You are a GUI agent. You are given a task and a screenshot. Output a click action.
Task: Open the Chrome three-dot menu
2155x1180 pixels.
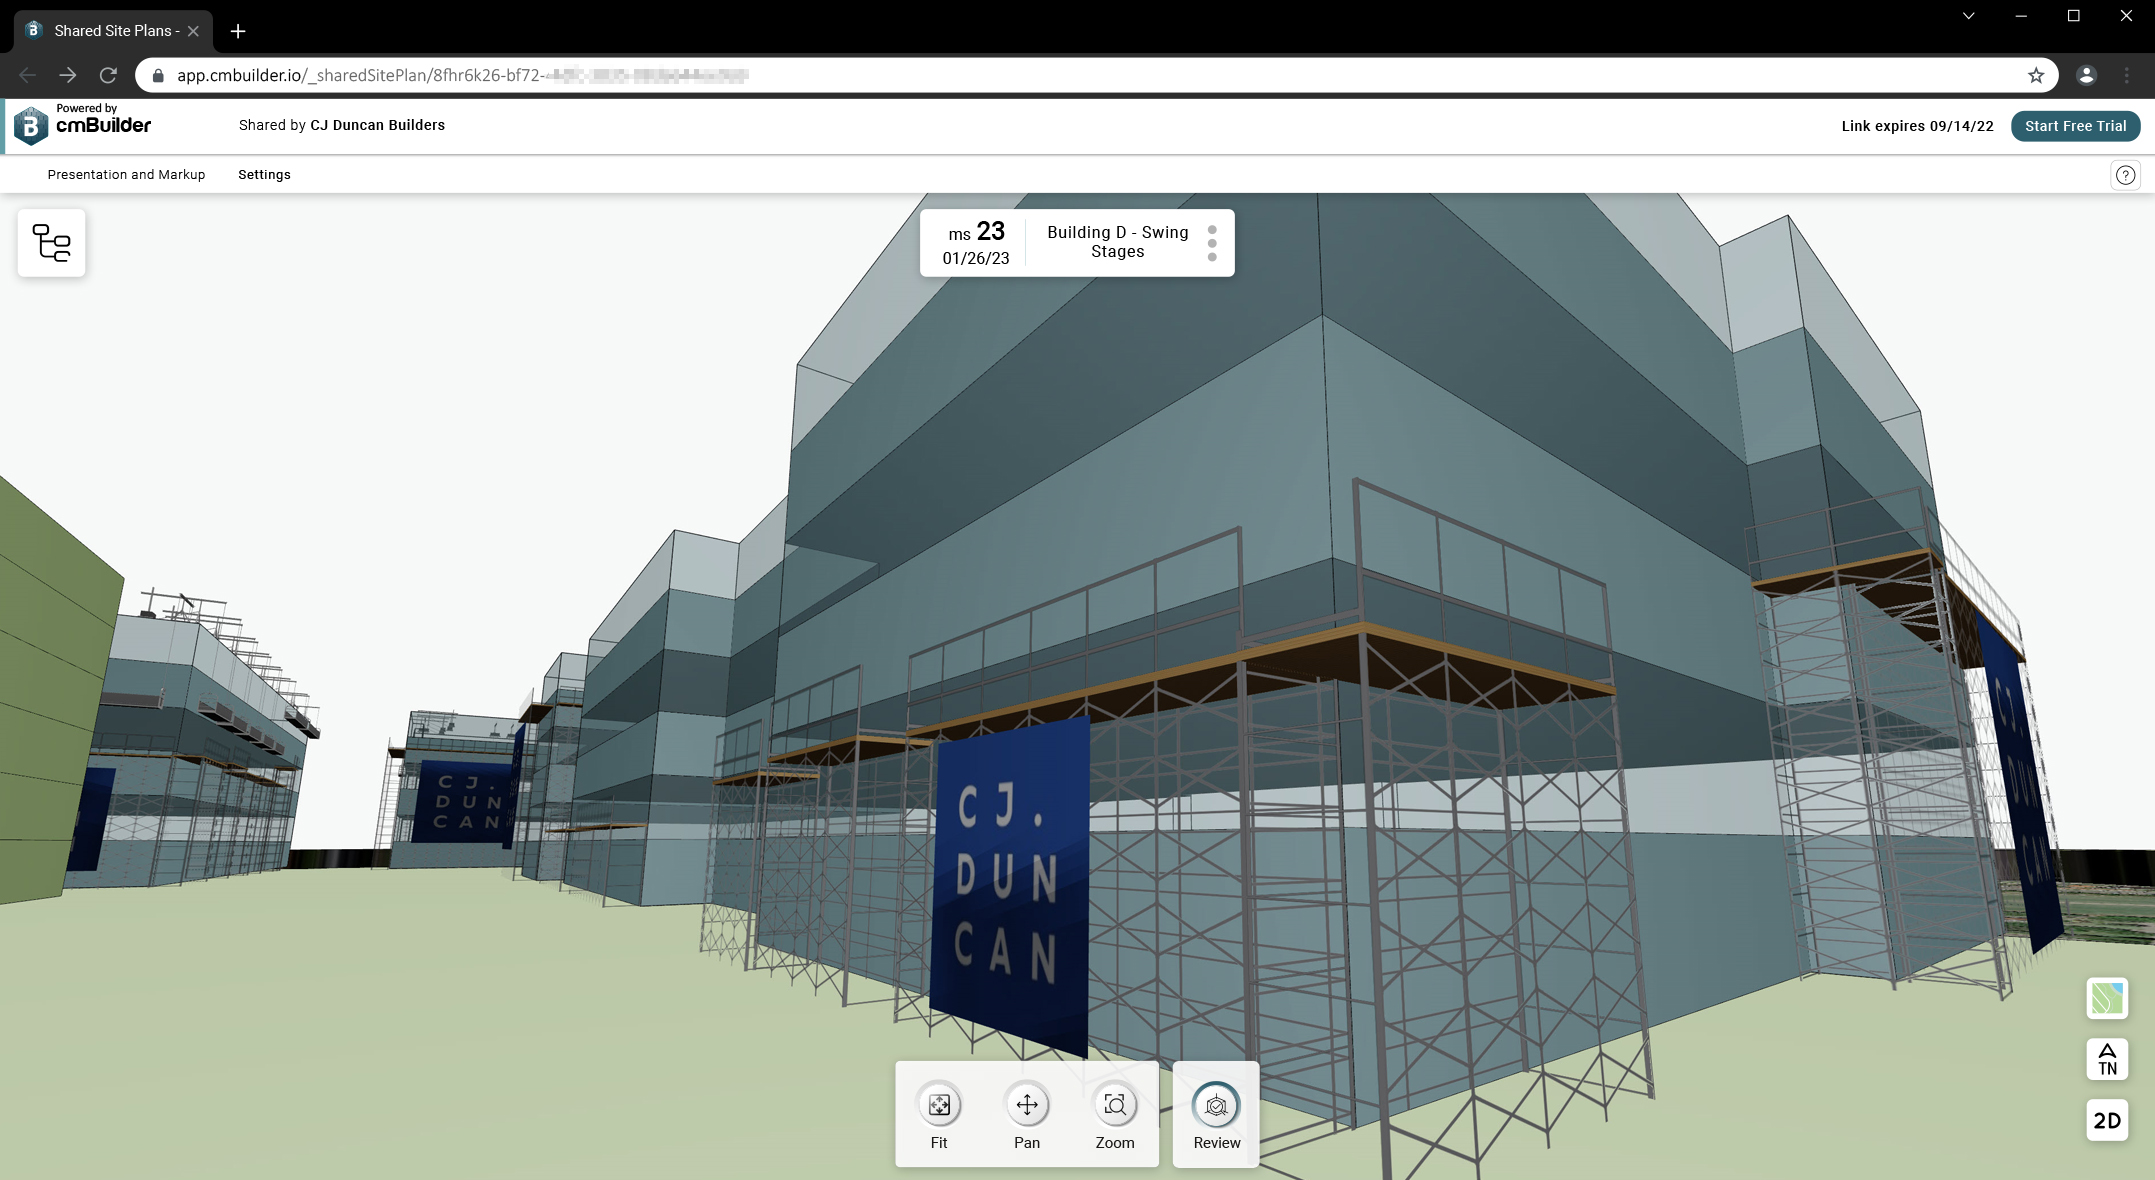pyautogui.click(x=2127, y=75)
